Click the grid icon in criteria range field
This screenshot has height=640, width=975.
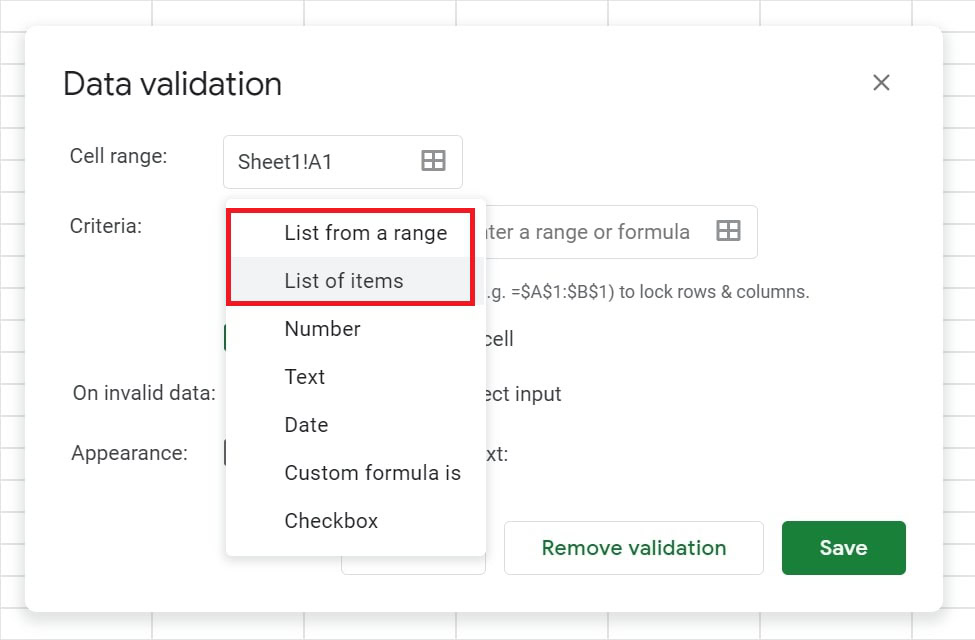coord(729,232)
